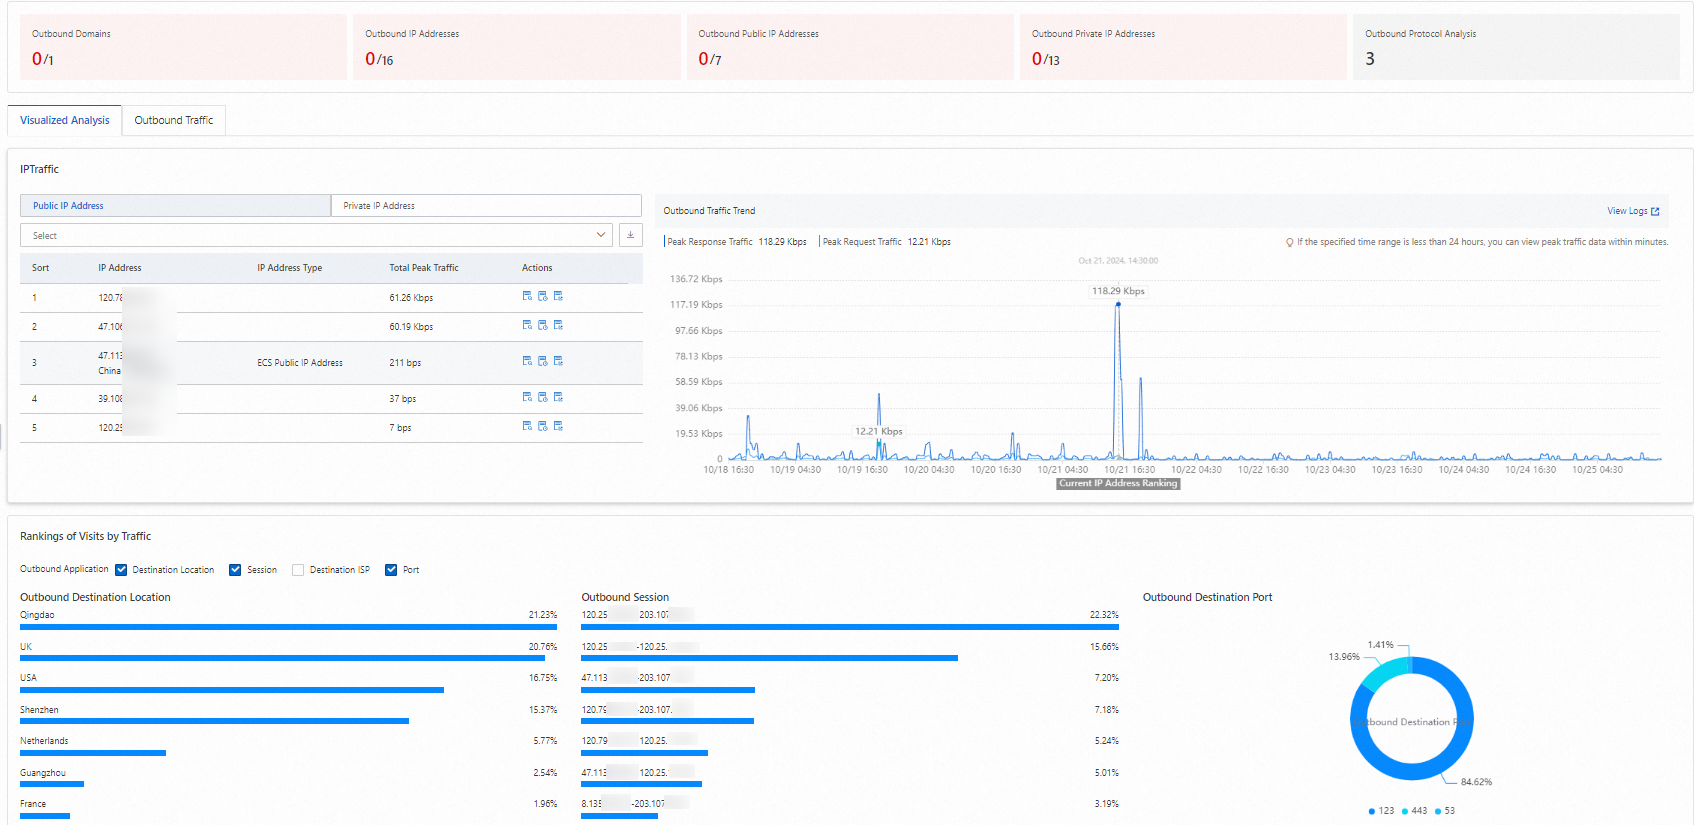Click the magnifier log icon for 7 bps row
This screenshot has height=825, width=1694.
(527, 426)
